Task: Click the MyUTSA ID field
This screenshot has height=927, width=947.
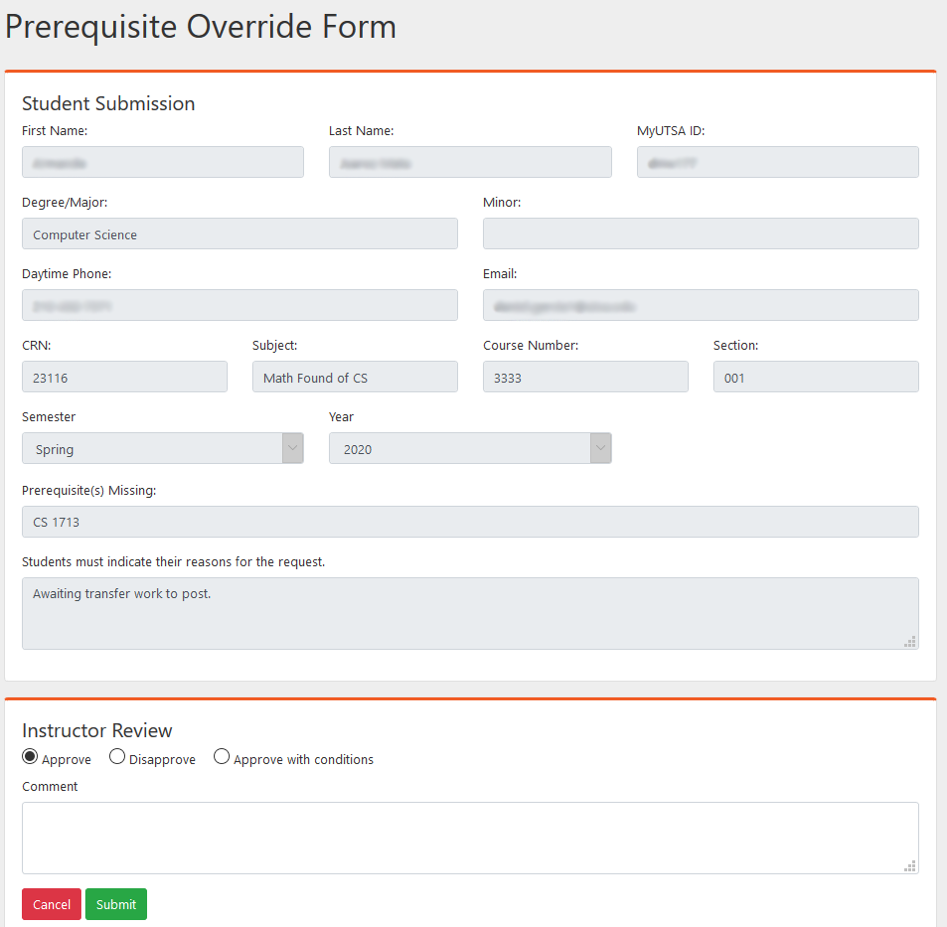Action: point(778,162)
